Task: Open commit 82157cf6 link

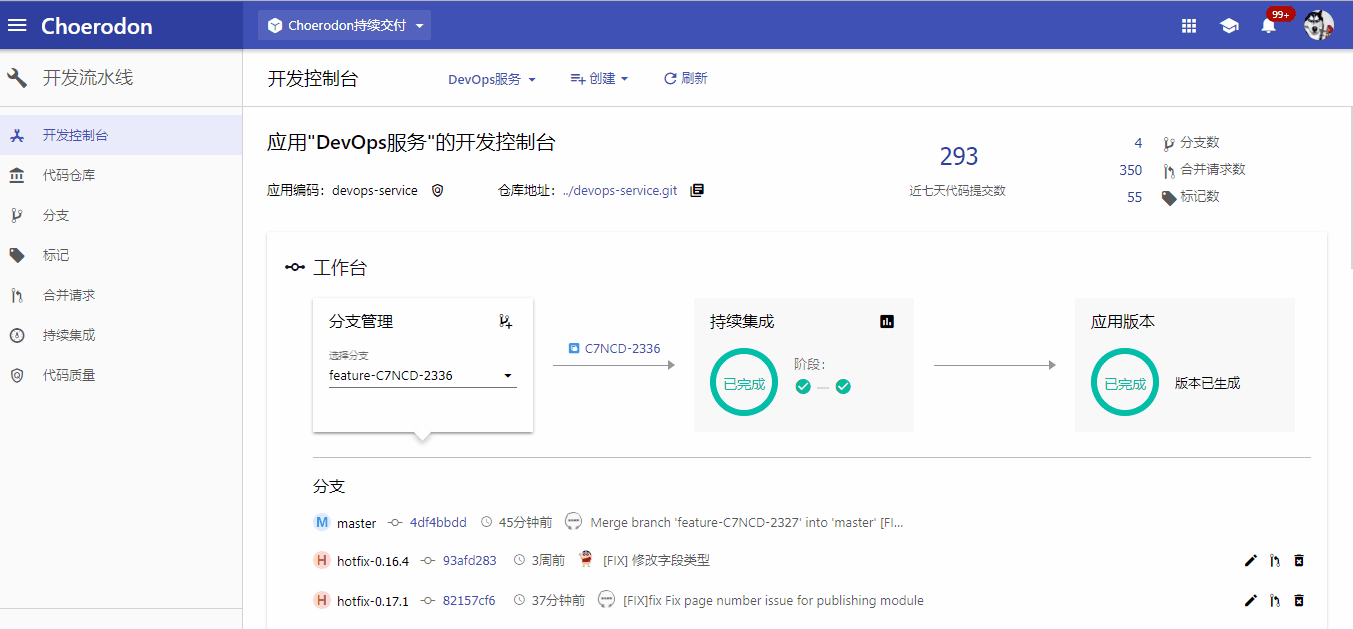Action: point(468,600)
